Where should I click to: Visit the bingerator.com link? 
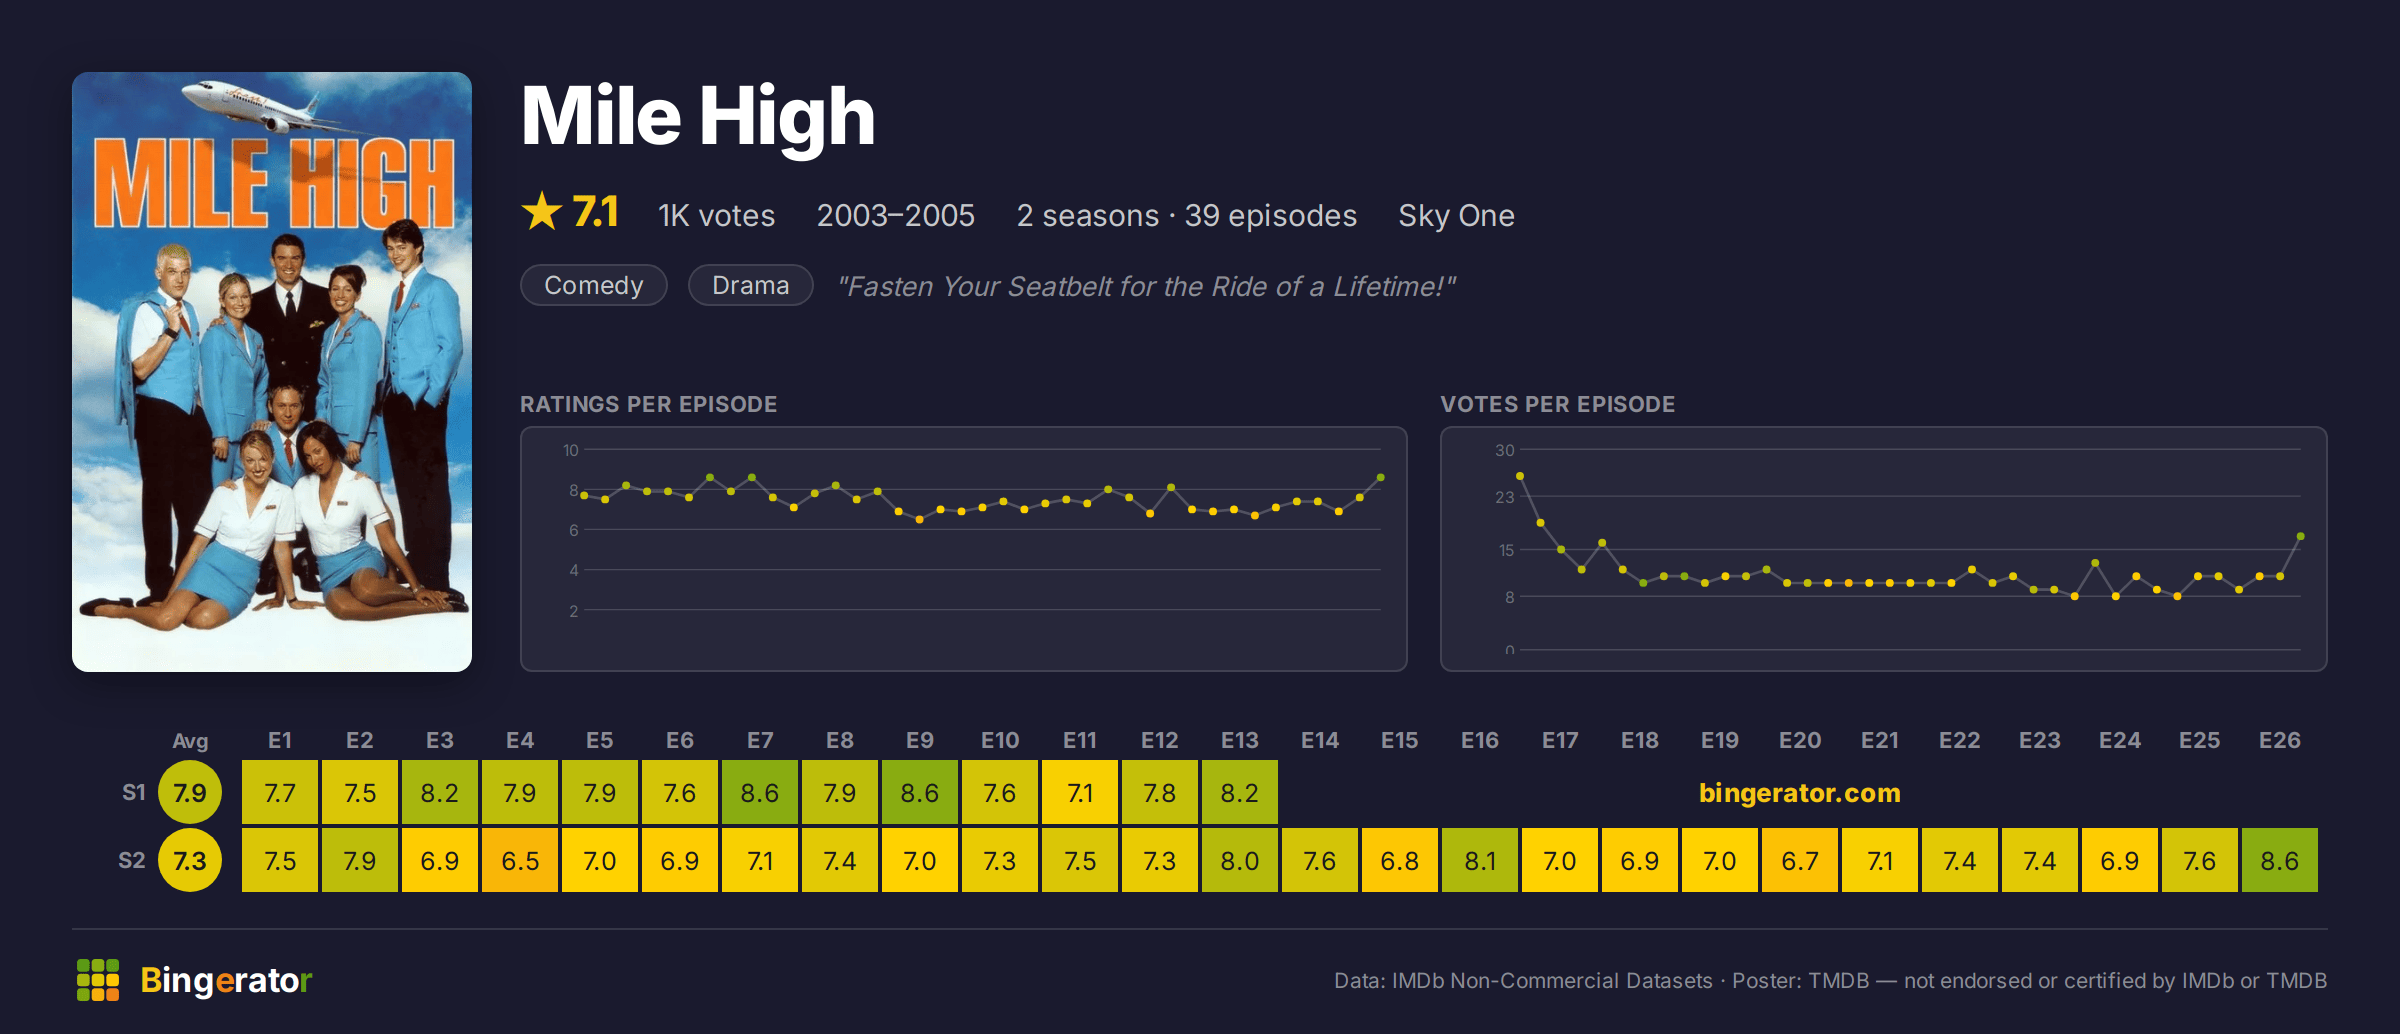pyautogui.click(x=1799, y=793)
